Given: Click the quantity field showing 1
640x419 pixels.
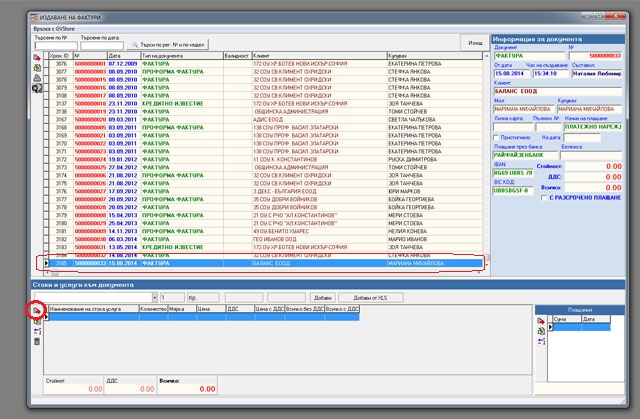Looking at the screenshot, I should 172,297.
